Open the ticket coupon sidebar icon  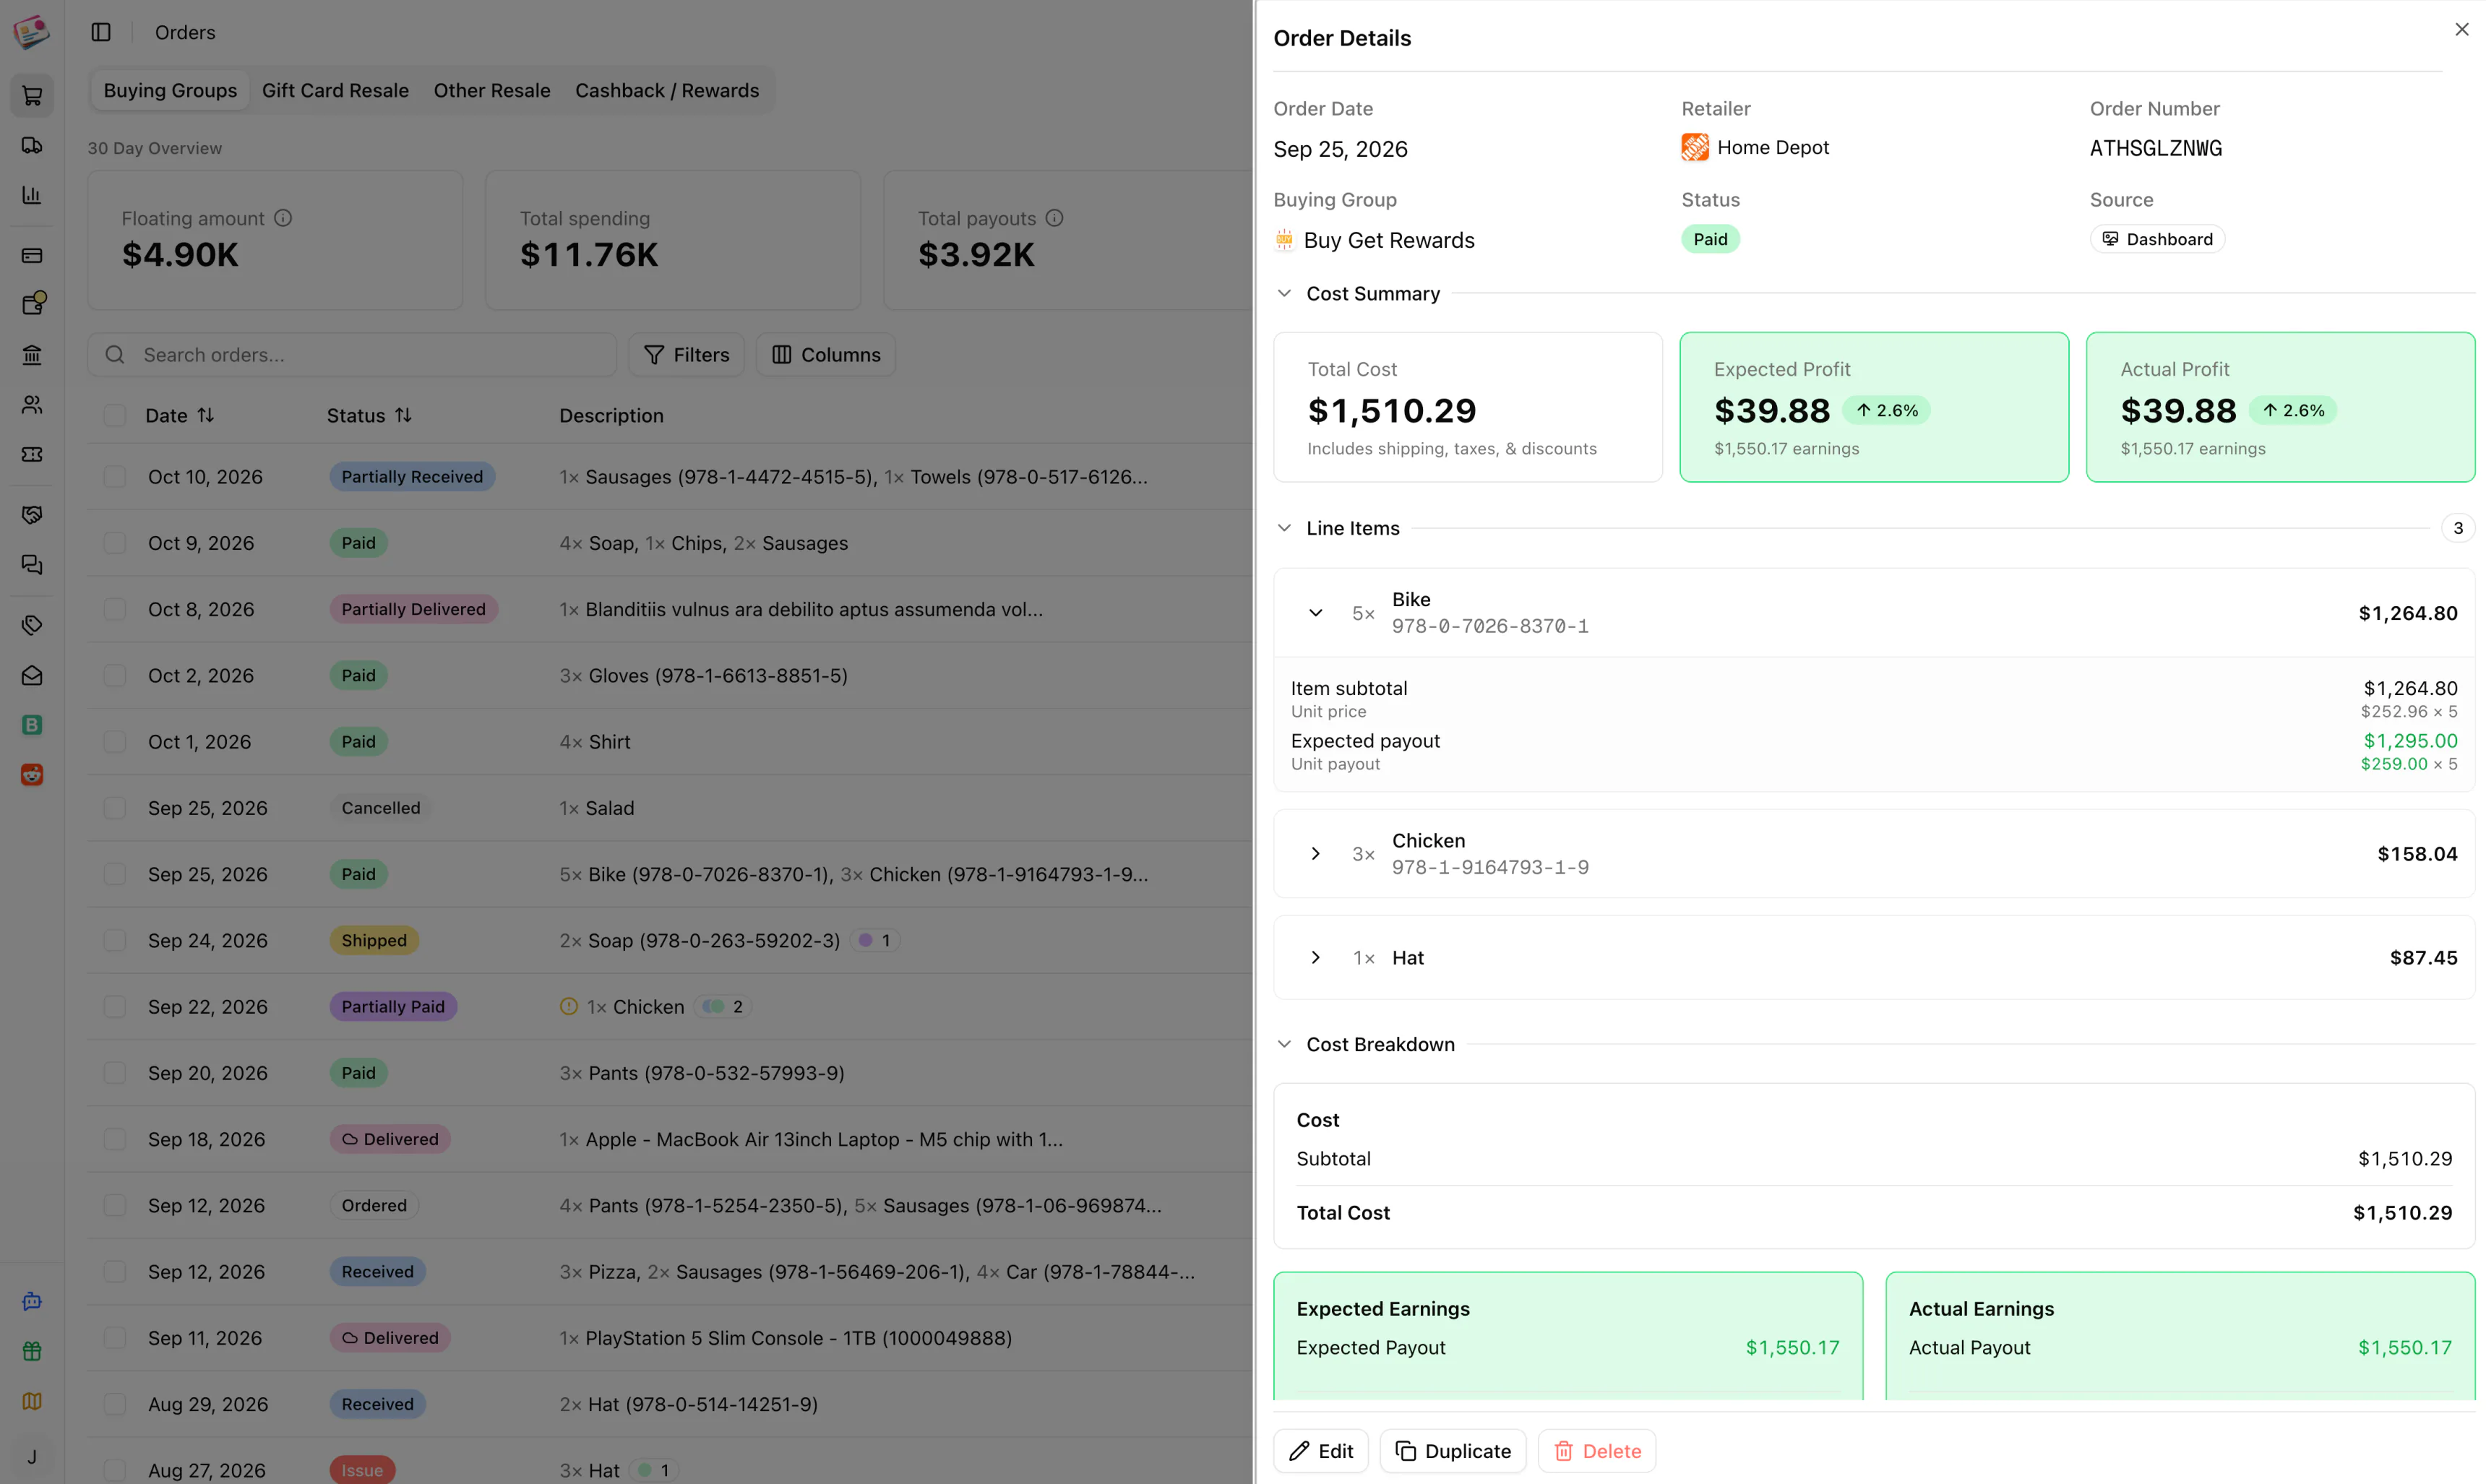[32, 454]
